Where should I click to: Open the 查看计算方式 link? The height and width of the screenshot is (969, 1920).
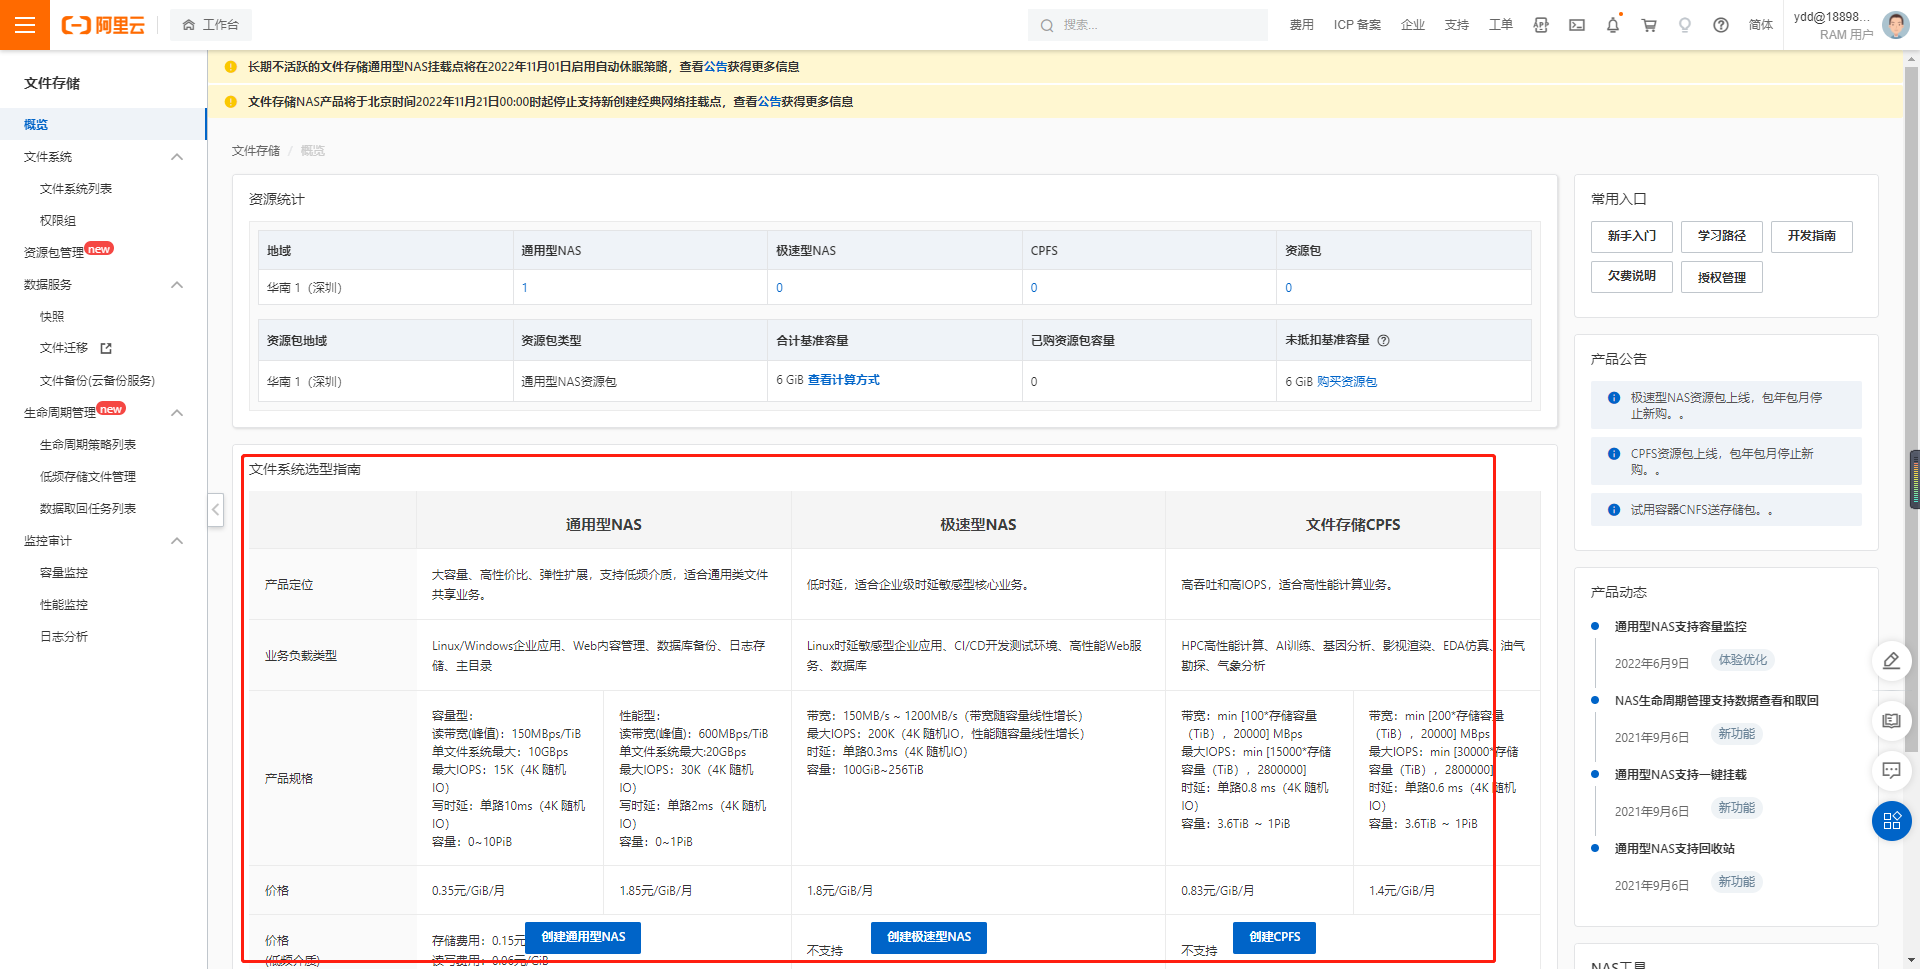coord(844,380)
